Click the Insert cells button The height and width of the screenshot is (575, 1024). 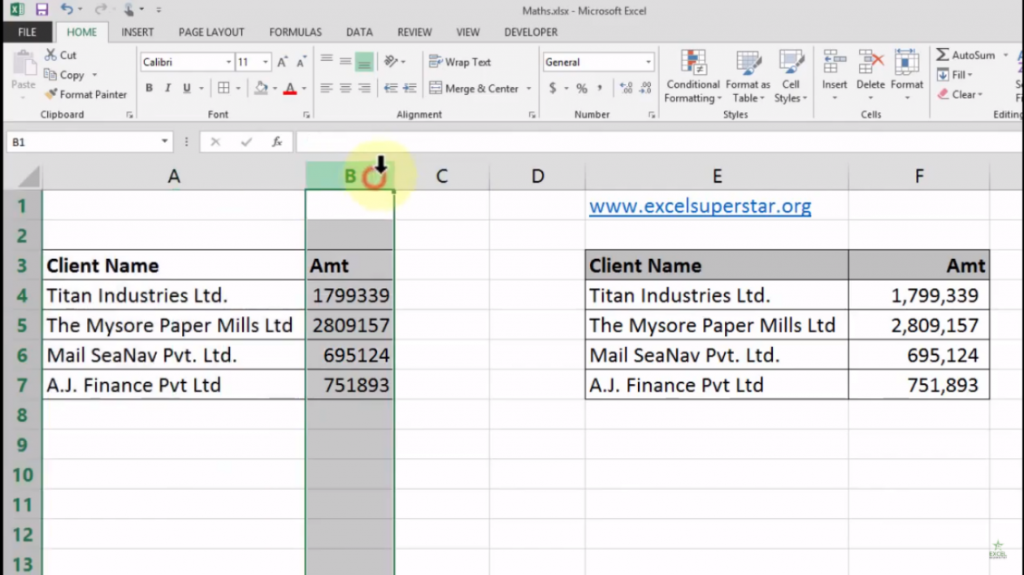click(x=835, y=75)
